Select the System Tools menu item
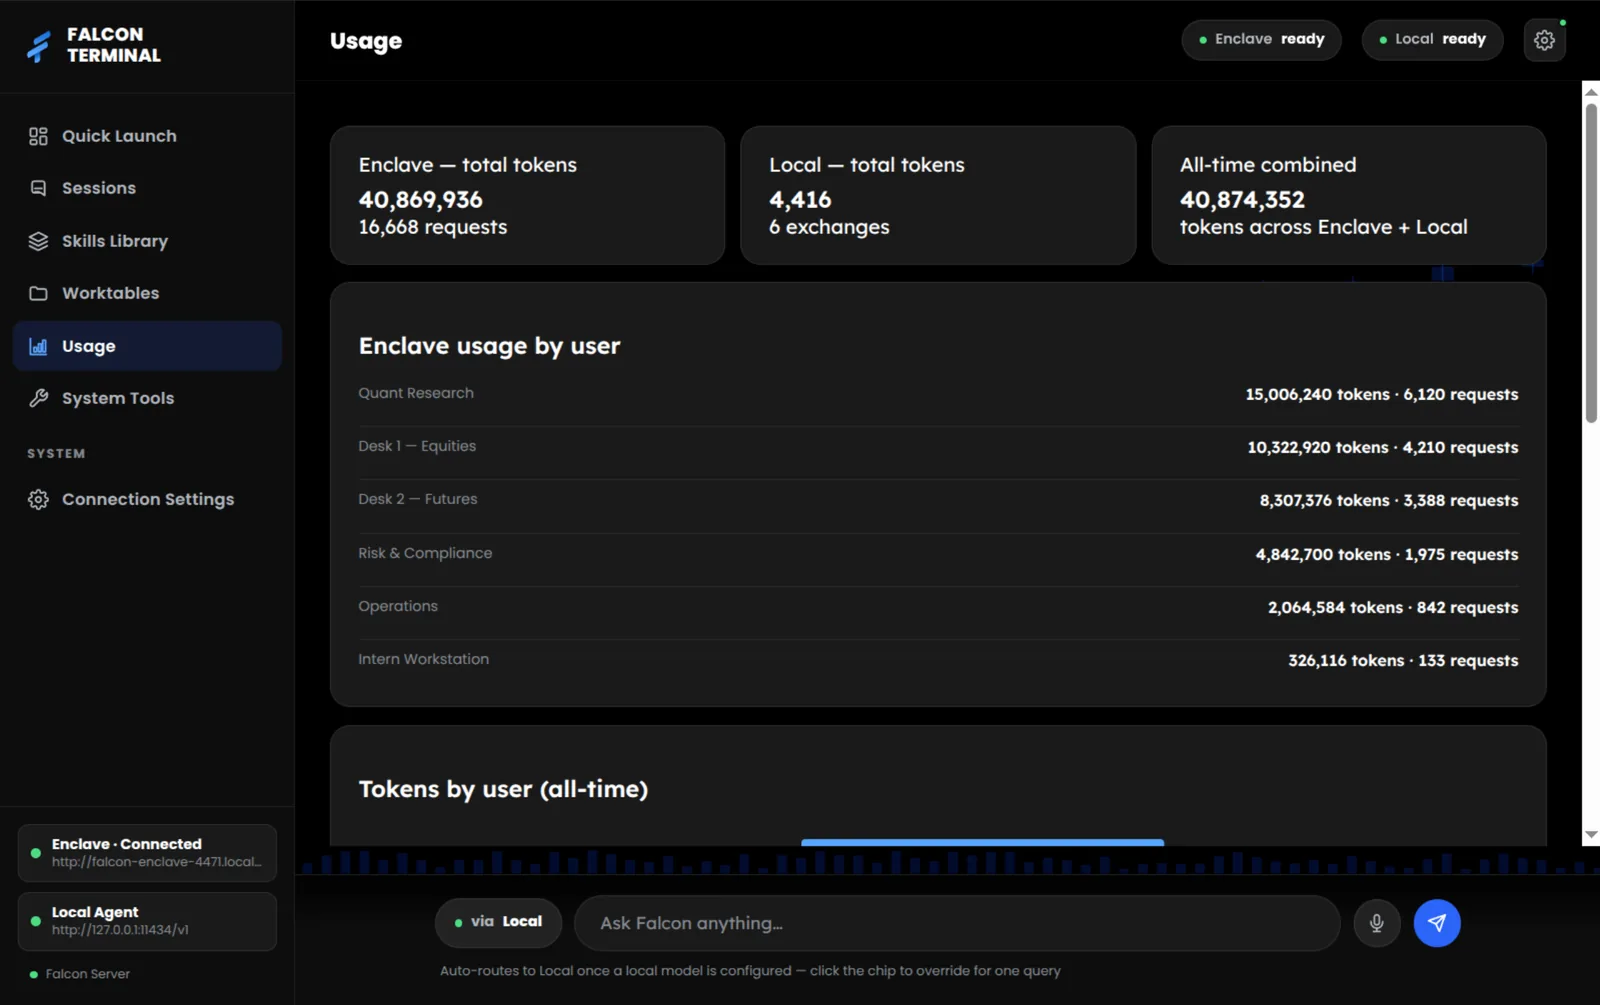 pos(147,398)
